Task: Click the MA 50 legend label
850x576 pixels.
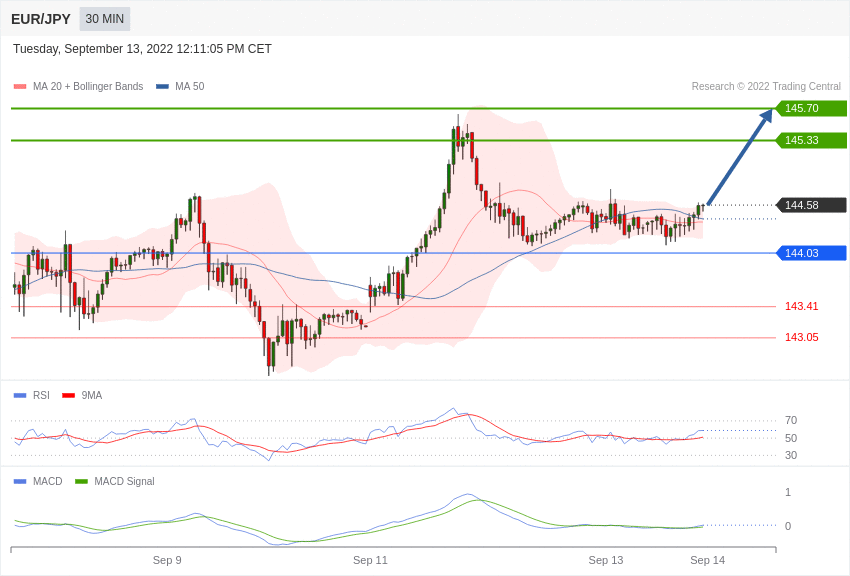Action: coord(190,87)
